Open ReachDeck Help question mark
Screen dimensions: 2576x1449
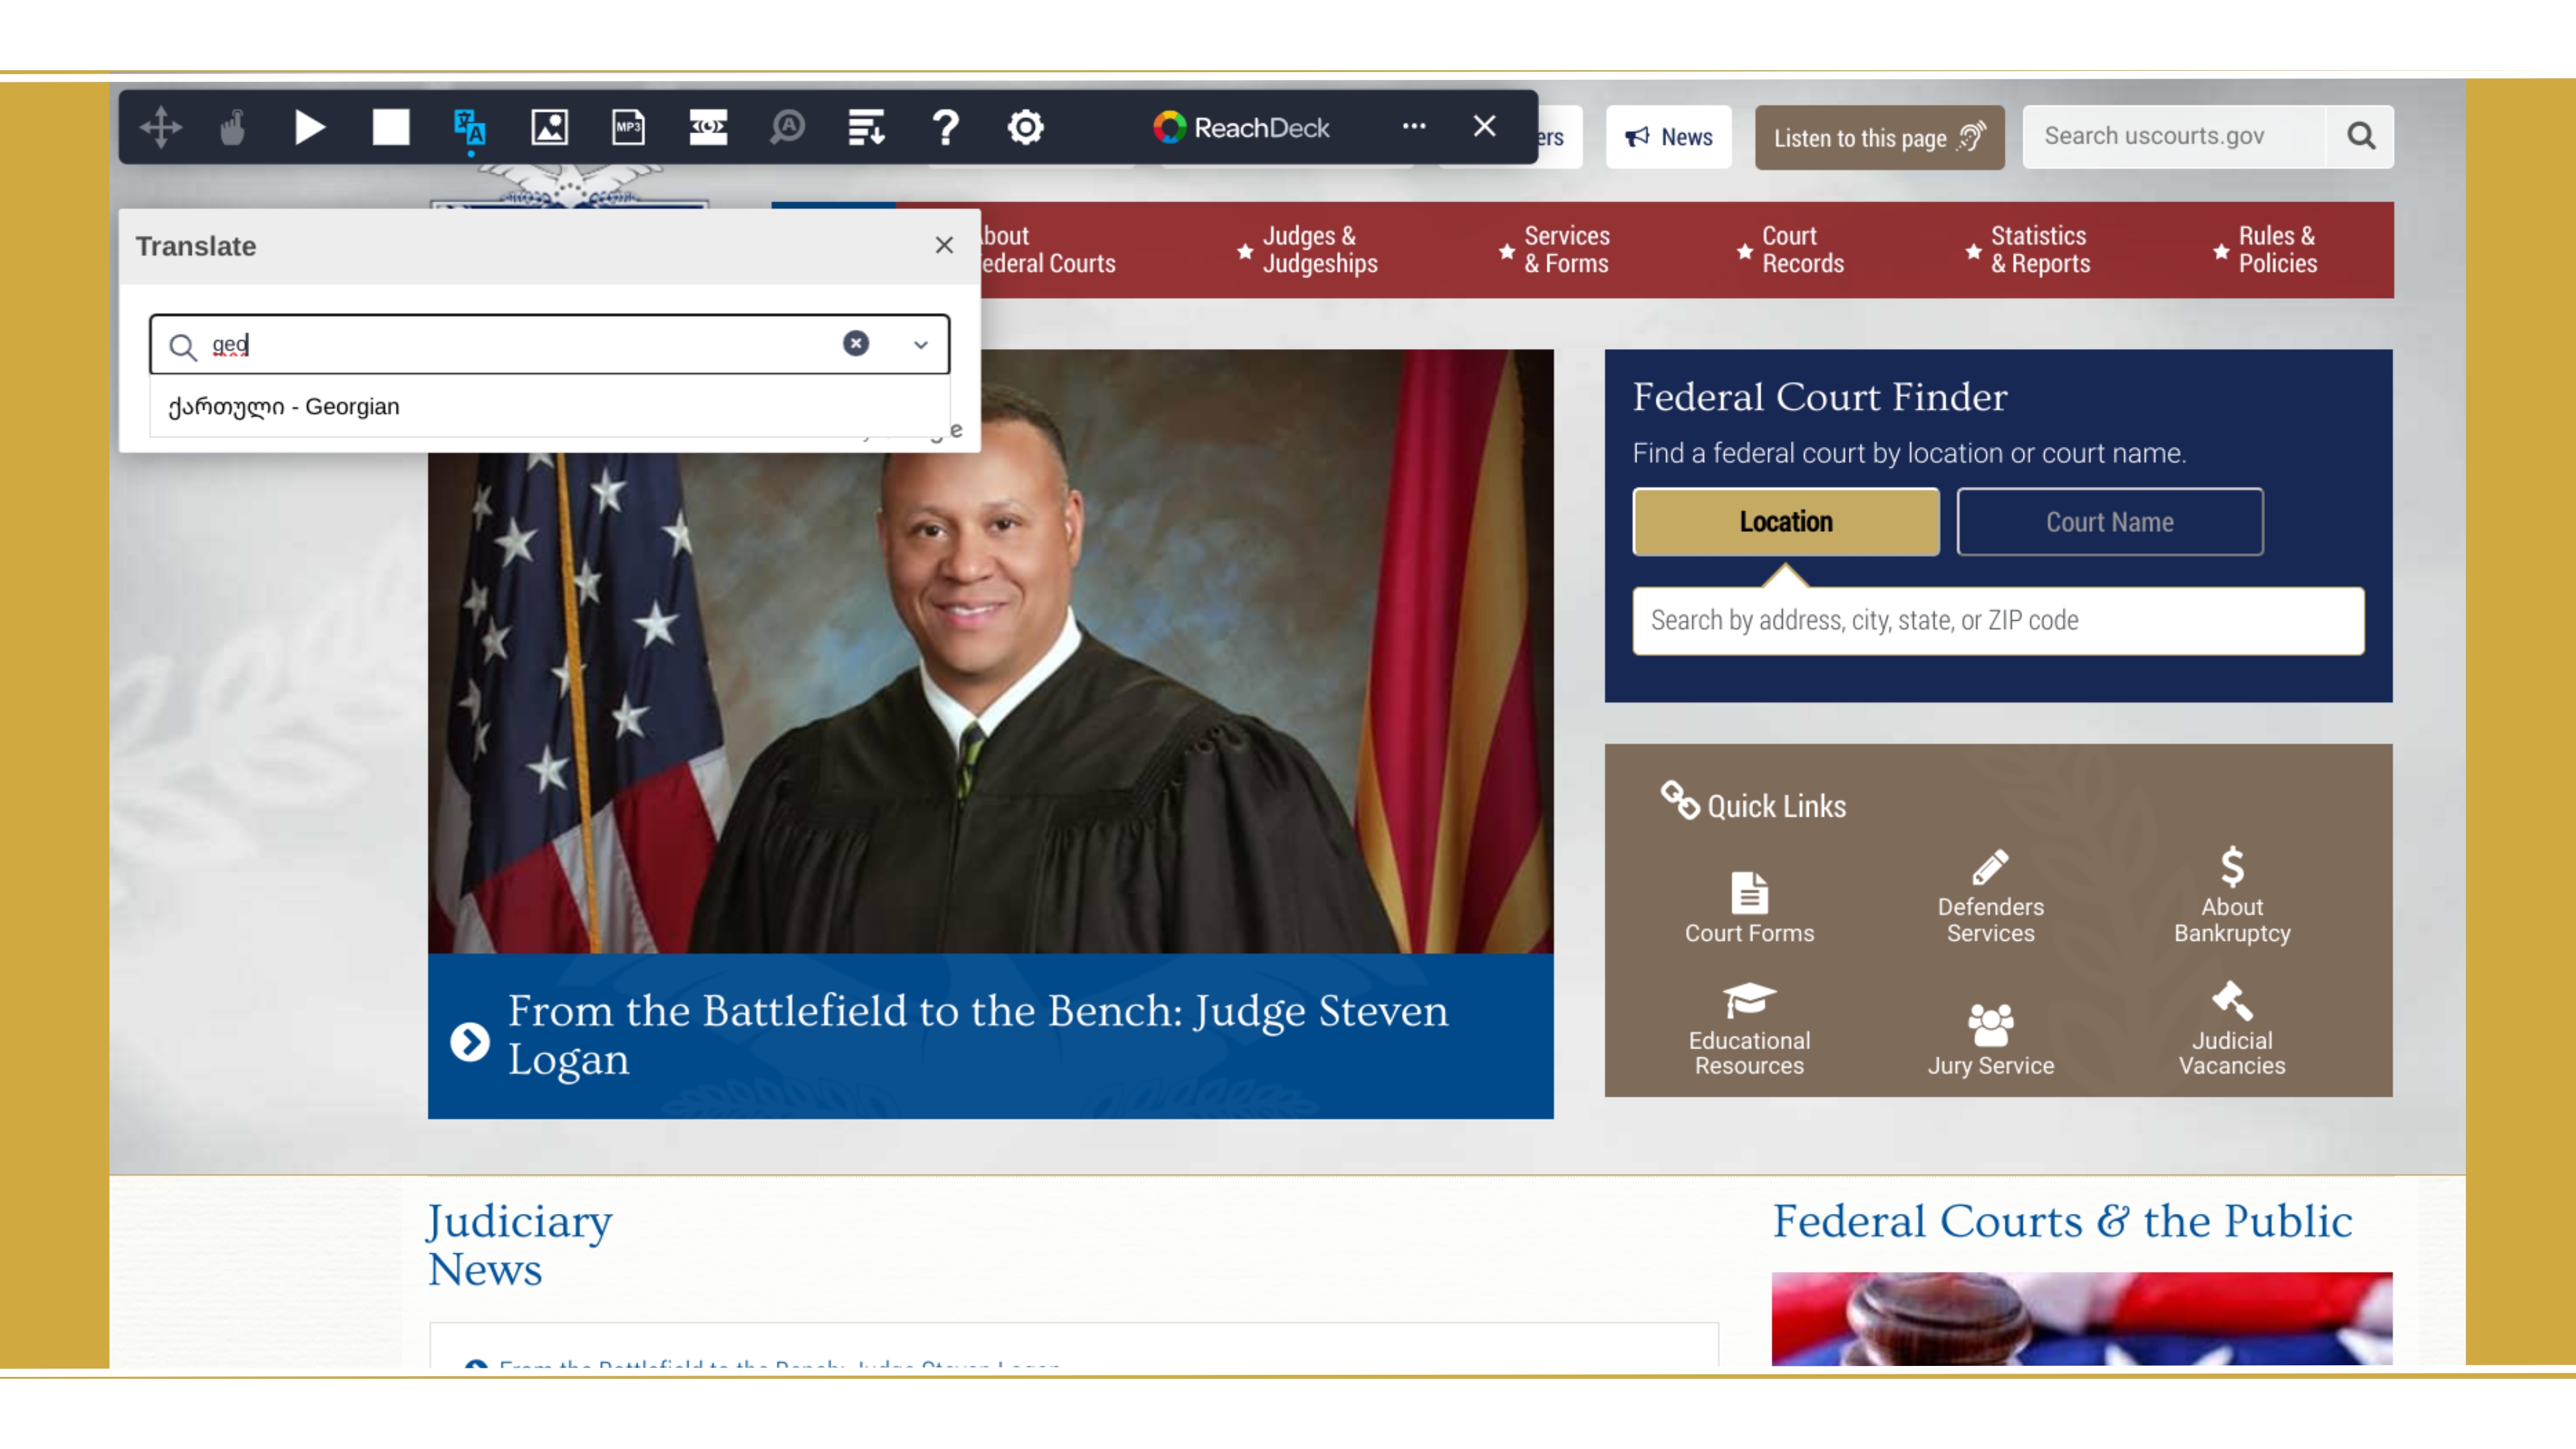(945, 127)
